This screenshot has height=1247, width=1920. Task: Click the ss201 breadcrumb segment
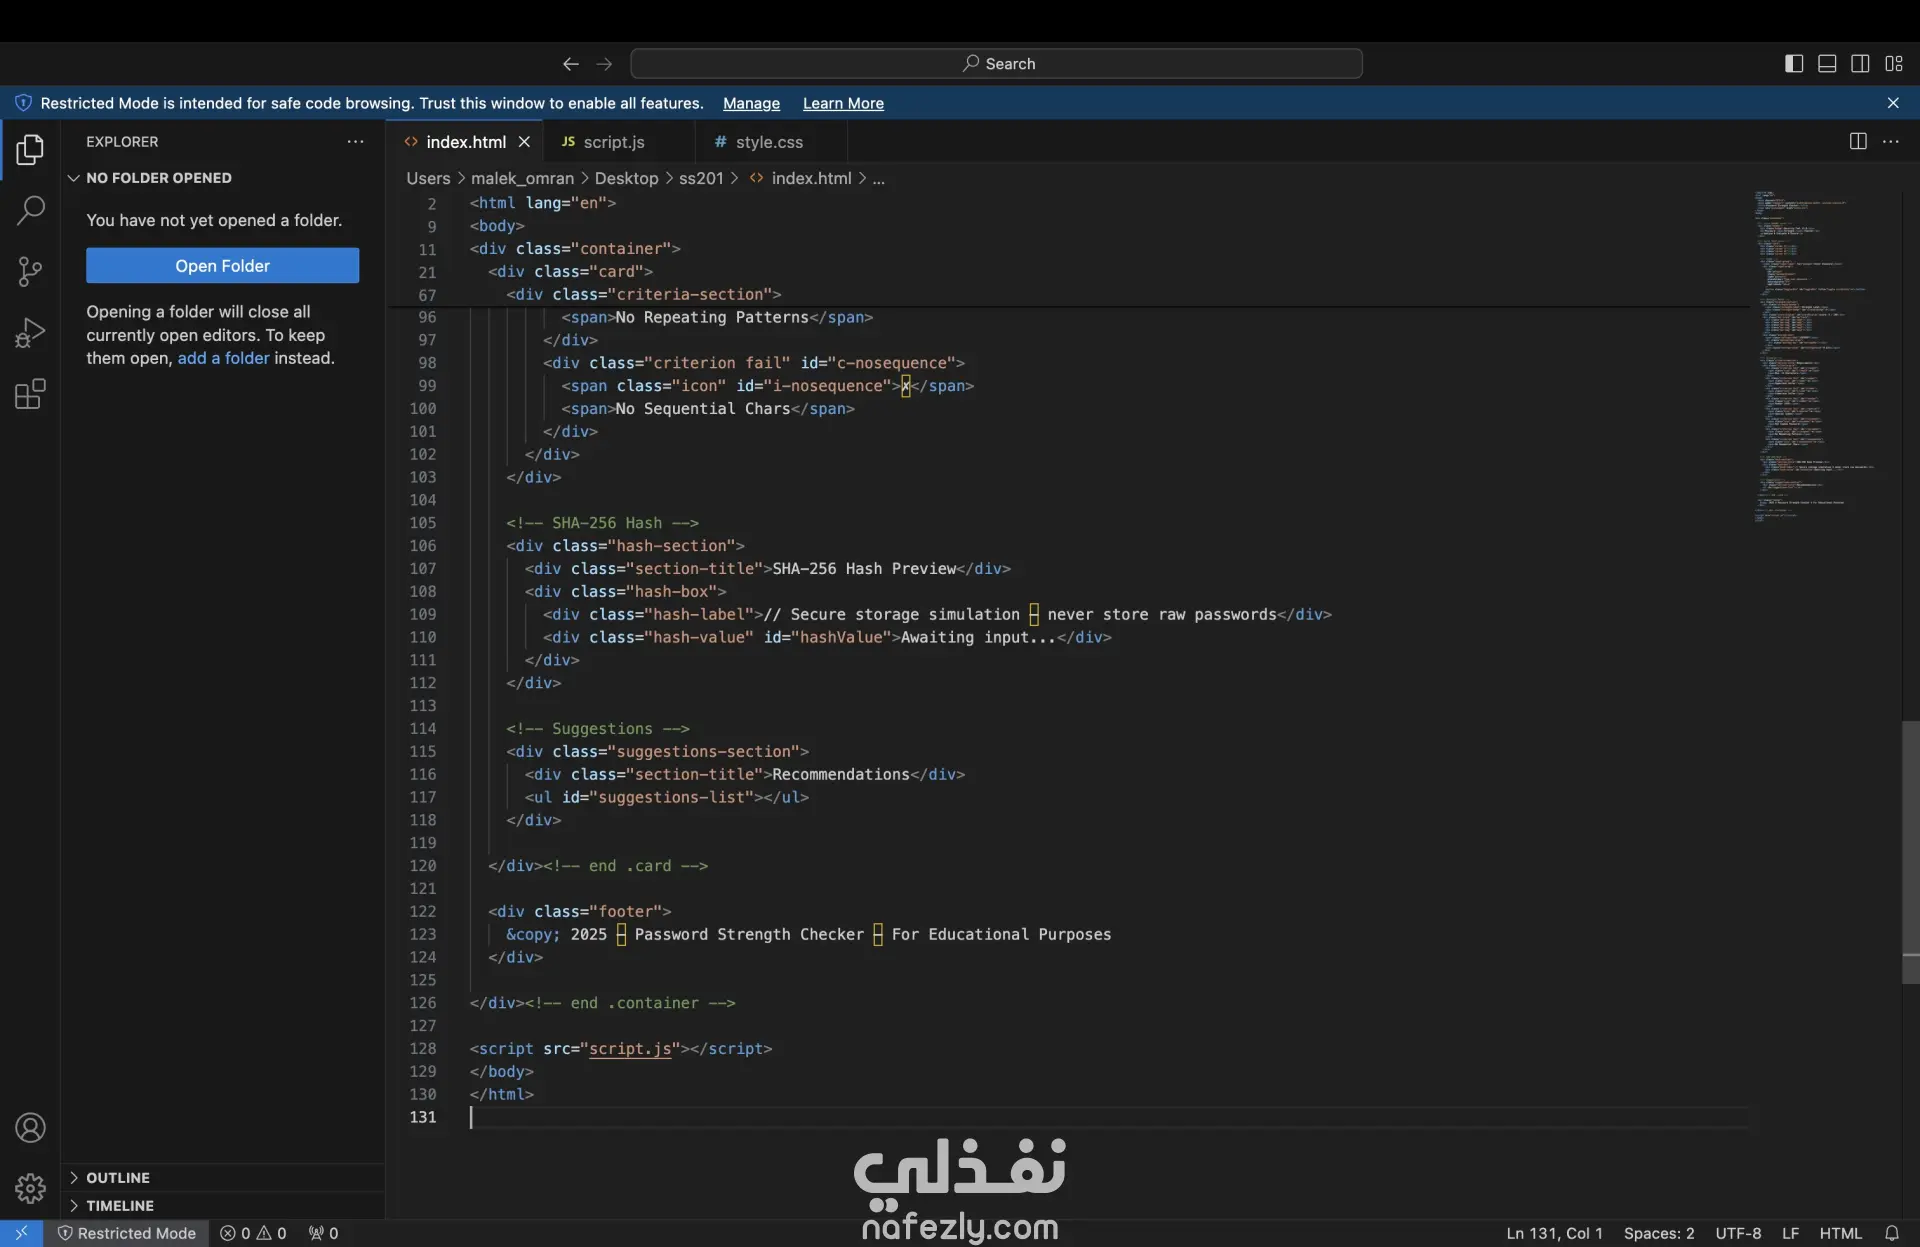[701, 178]
